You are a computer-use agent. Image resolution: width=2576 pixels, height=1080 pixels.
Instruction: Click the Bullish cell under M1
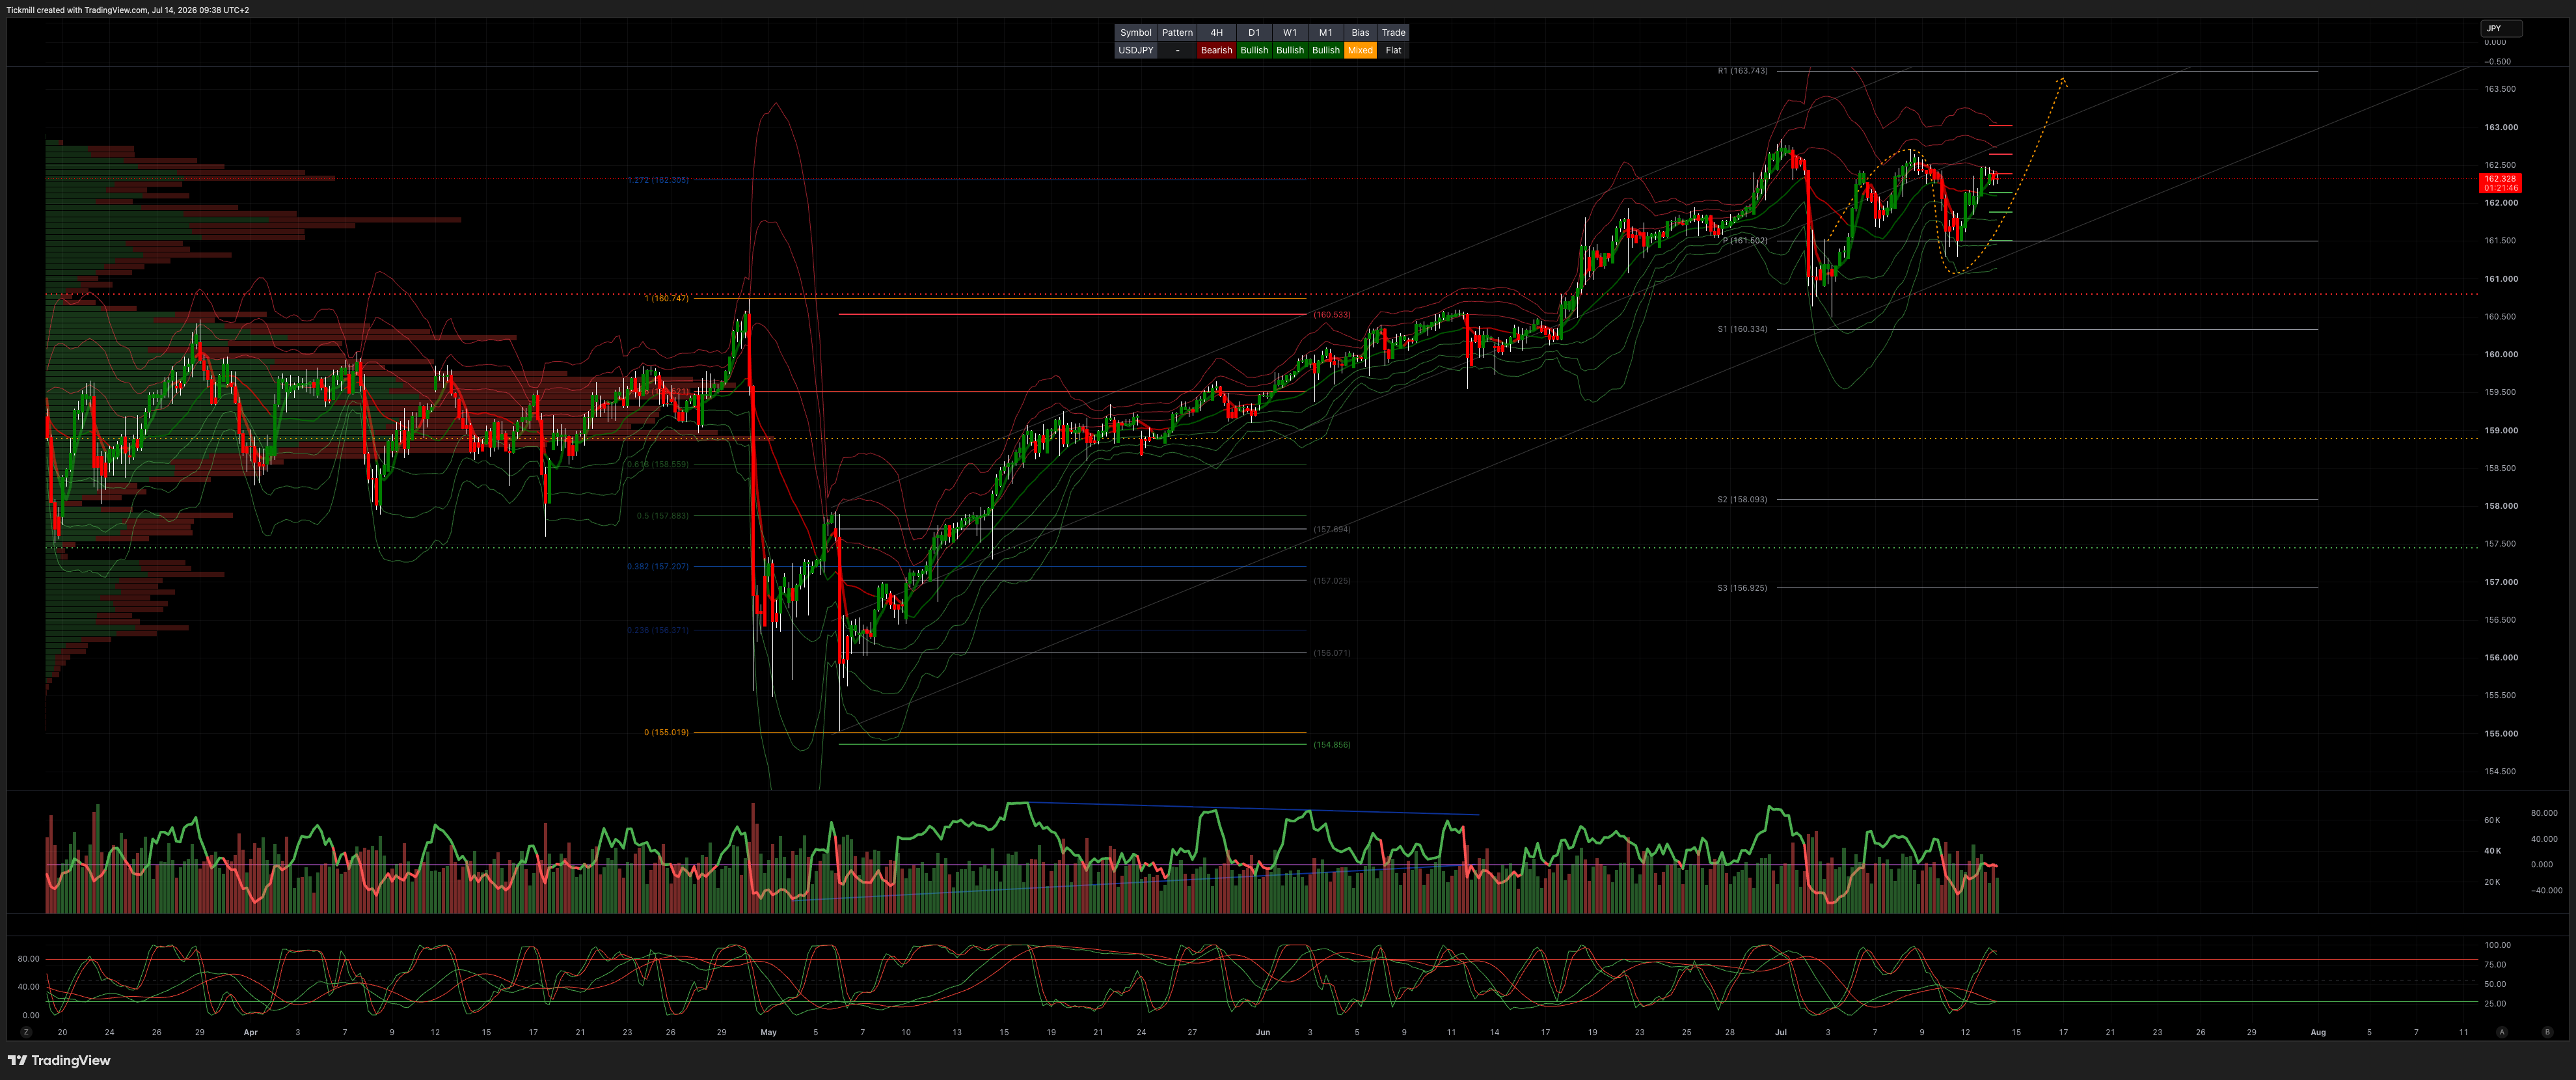1325,50
